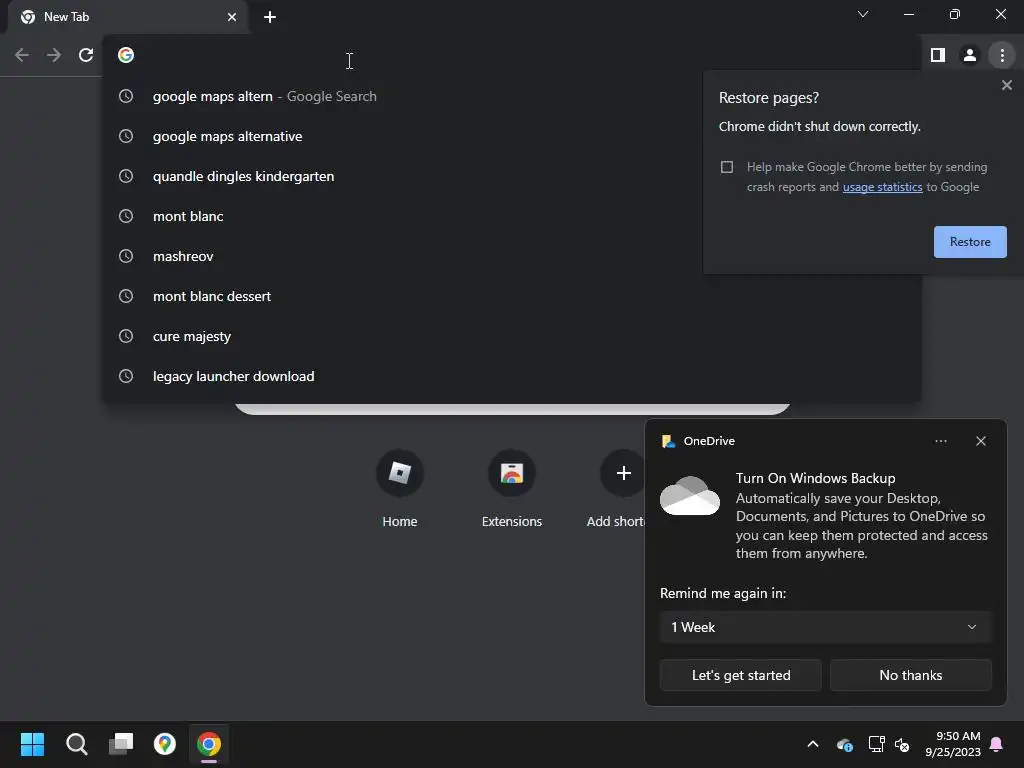Open the Chrome profile avatar icon
Viewport: 1024px width, 768px height.
pos(970,56)
